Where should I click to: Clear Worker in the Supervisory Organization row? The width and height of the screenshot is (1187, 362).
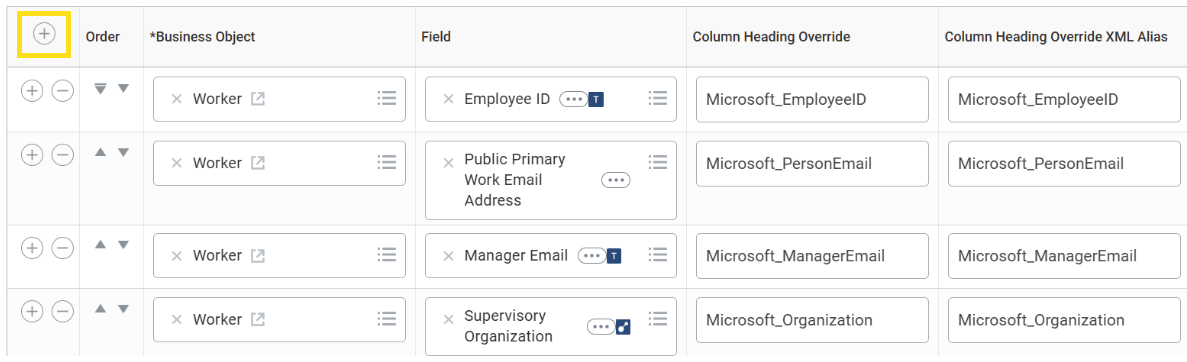pyautogui.click(x=176, y=320)
